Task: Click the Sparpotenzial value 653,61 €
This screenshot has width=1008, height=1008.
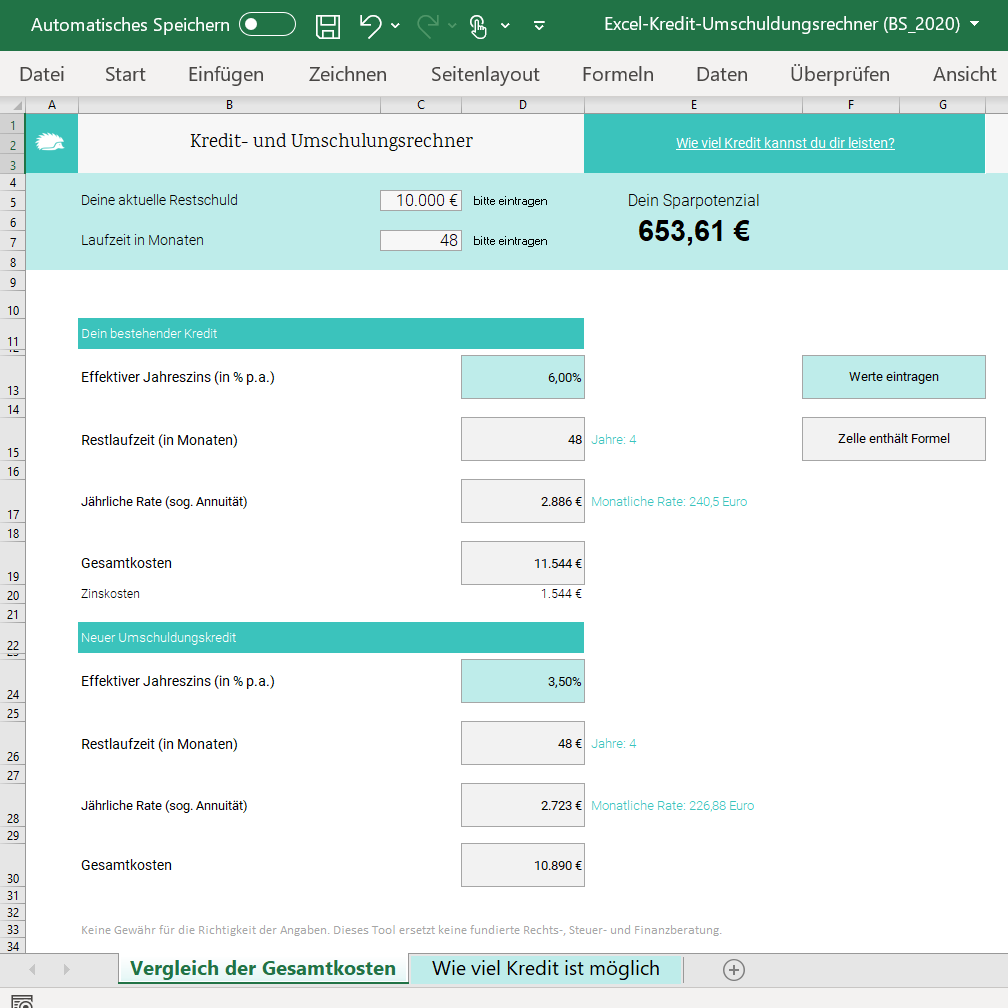Action: 694,231
